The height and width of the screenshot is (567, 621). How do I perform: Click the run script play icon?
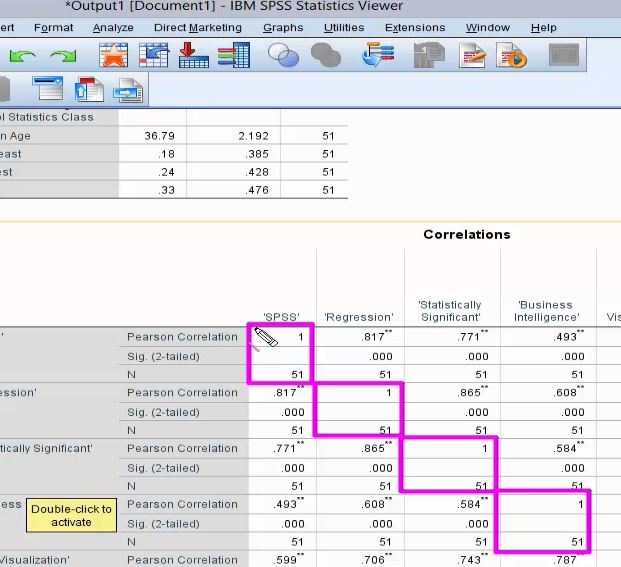(511, 55)
